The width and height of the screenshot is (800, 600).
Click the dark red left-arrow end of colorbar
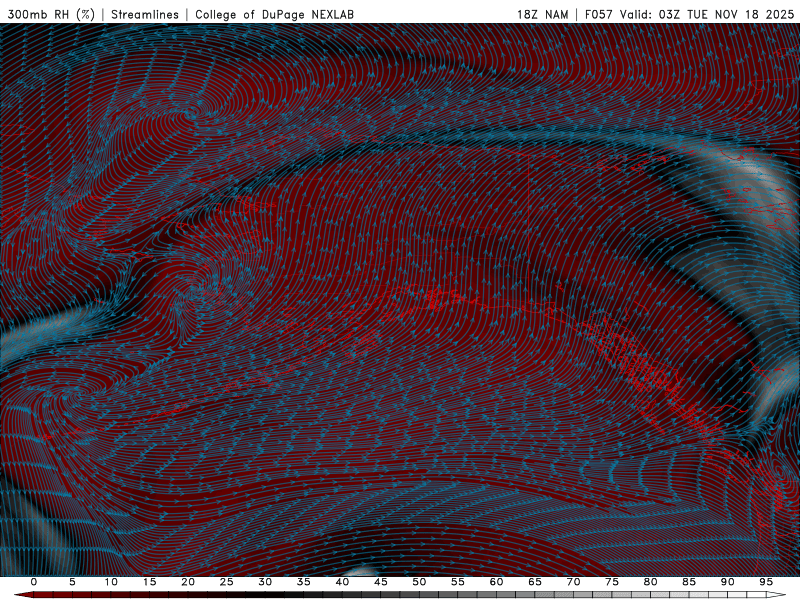(23, 595)
